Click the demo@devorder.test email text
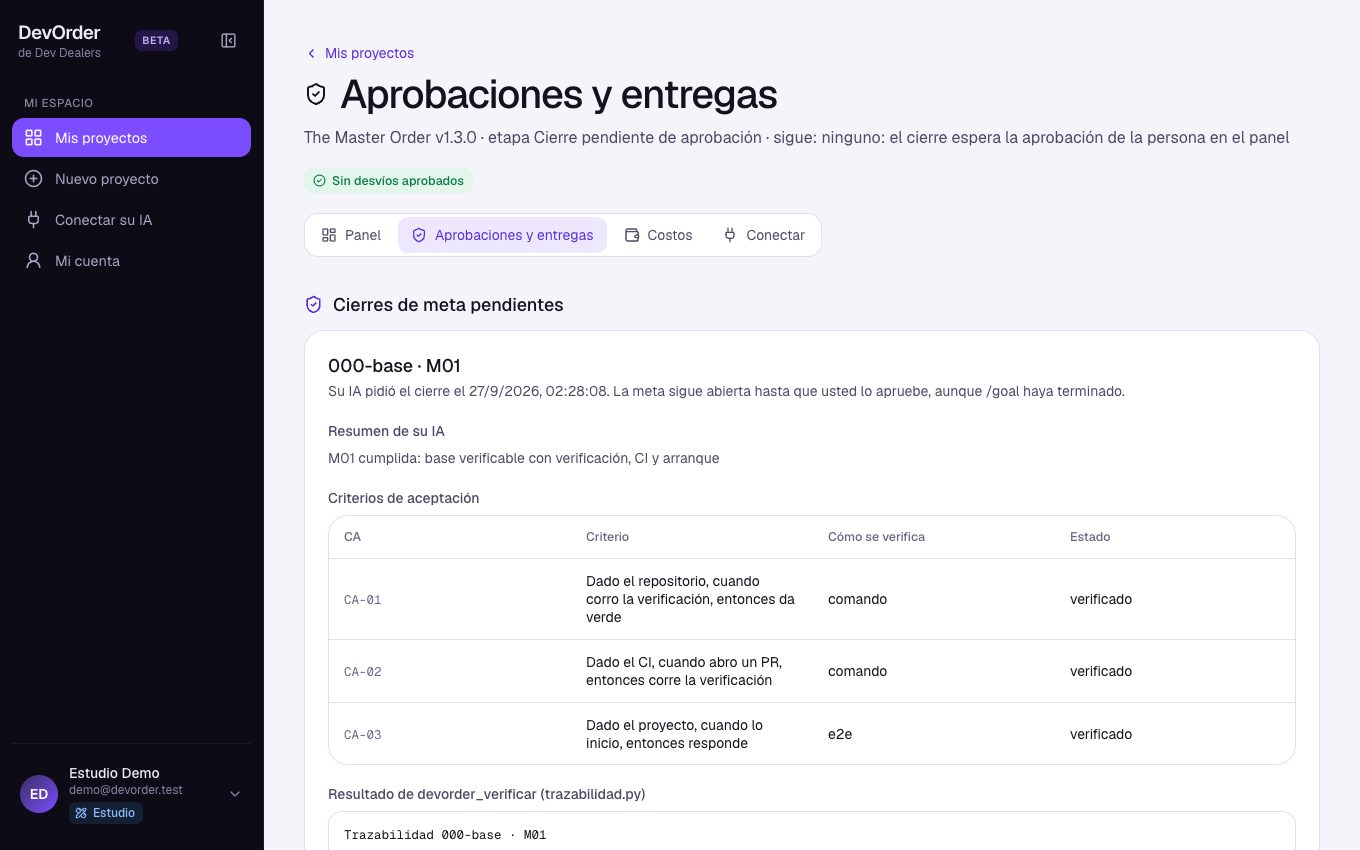1360x850 pixels. (x=125, y=790)
